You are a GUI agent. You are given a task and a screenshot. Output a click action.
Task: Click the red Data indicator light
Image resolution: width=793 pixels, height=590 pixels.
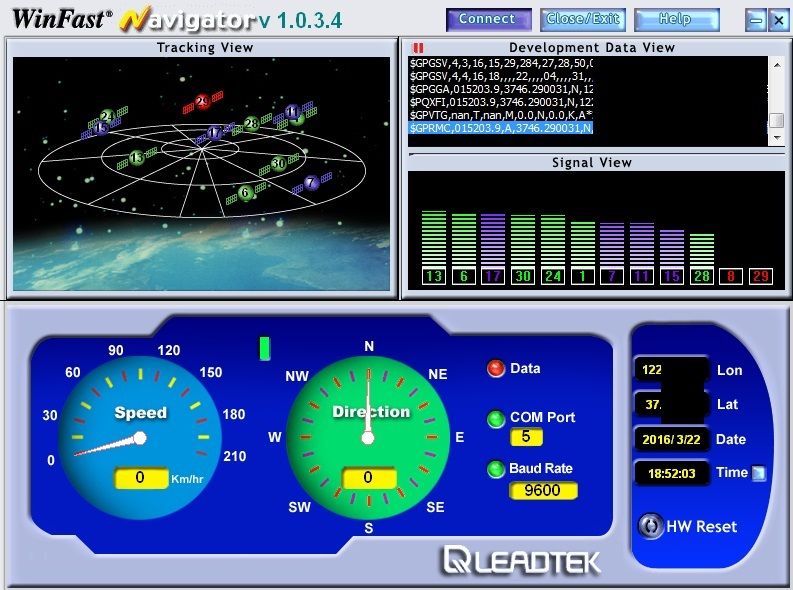pos(496,369)
